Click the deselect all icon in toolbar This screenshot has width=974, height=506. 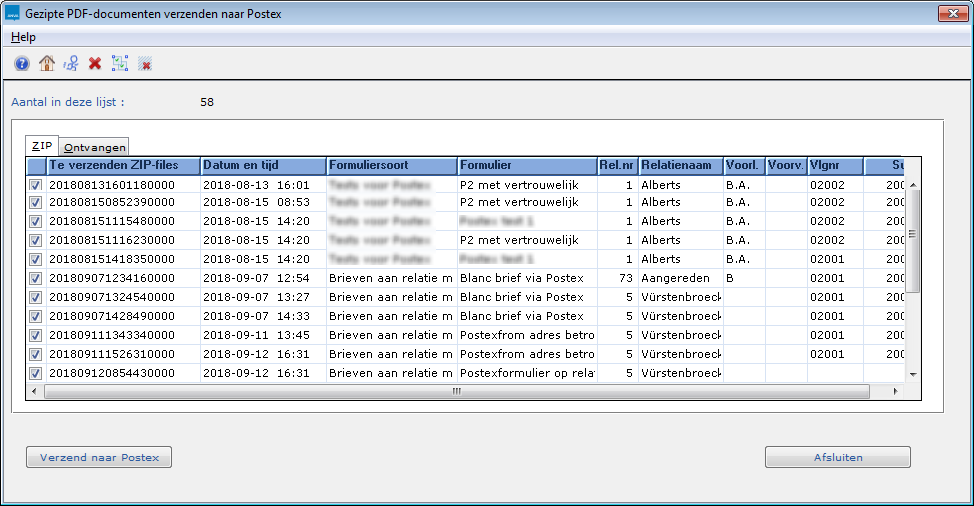144,63
